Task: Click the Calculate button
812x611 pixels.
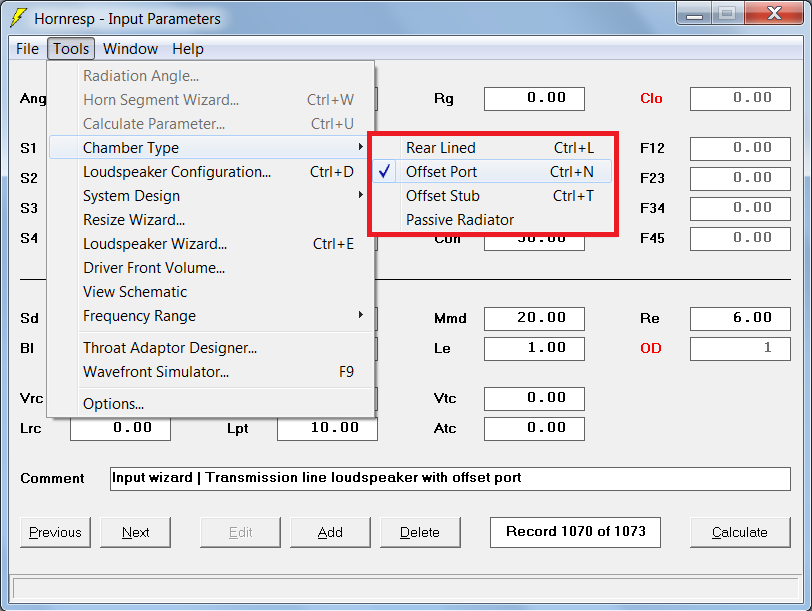Action: 740,532
